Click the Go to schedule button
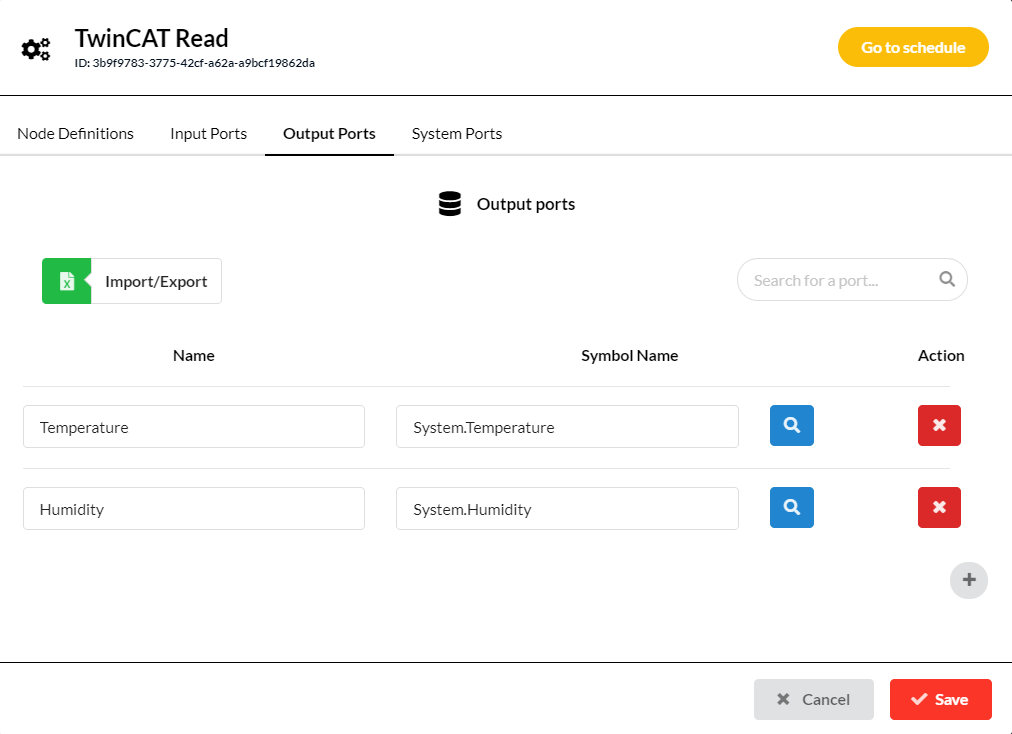The height and width of the screenshot is (734, 1012). pyautogui.click(x=913, y=47)
